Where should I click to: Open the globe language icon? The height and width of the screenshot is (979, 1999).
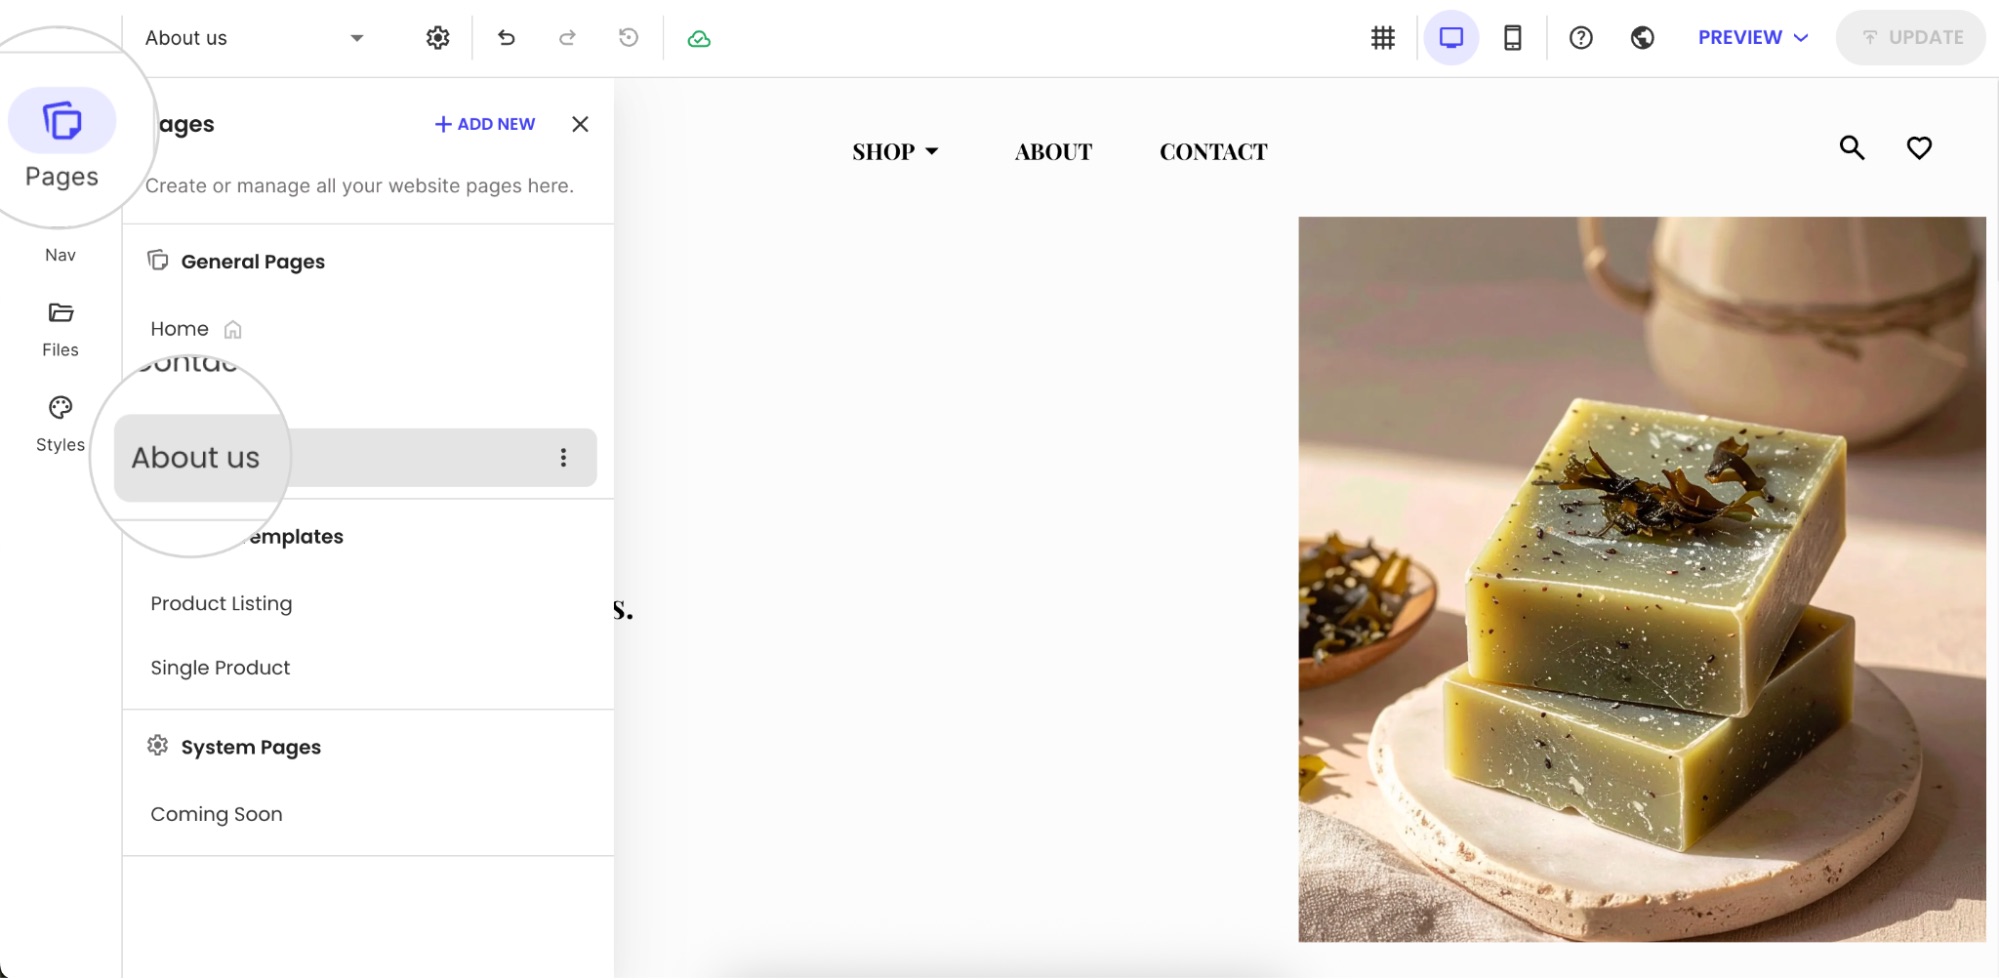click(1642, 38)
